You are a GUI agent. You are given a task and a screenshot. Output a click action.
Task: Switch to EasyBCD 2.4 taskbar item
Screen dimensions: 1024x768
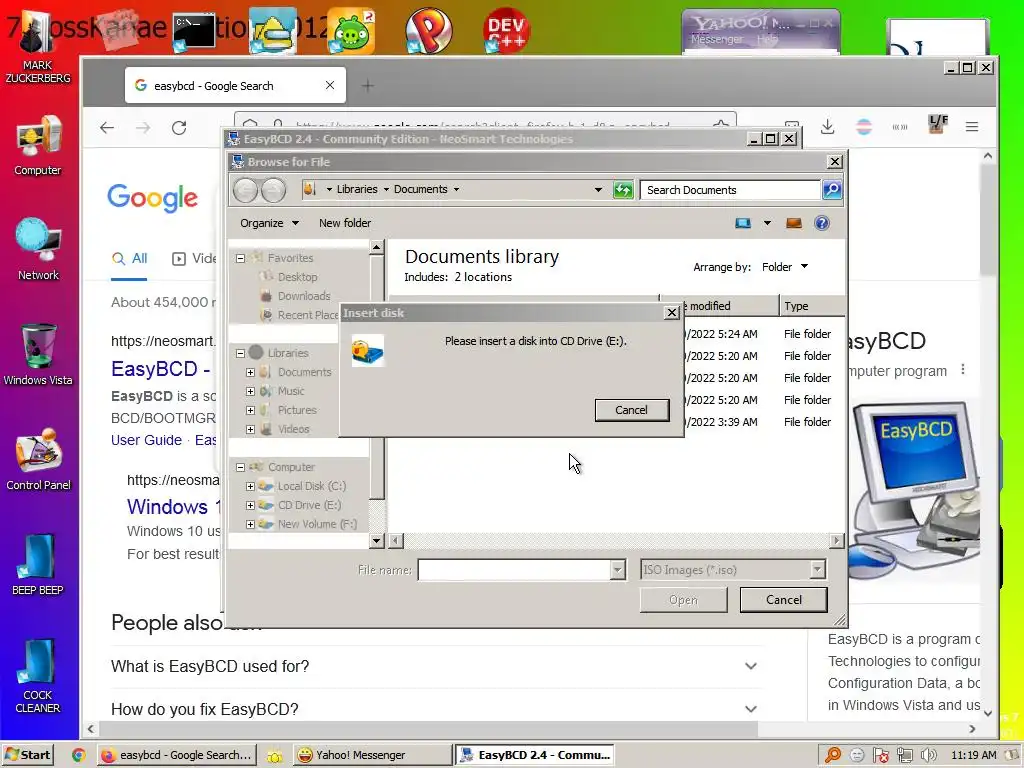[536, 755]
